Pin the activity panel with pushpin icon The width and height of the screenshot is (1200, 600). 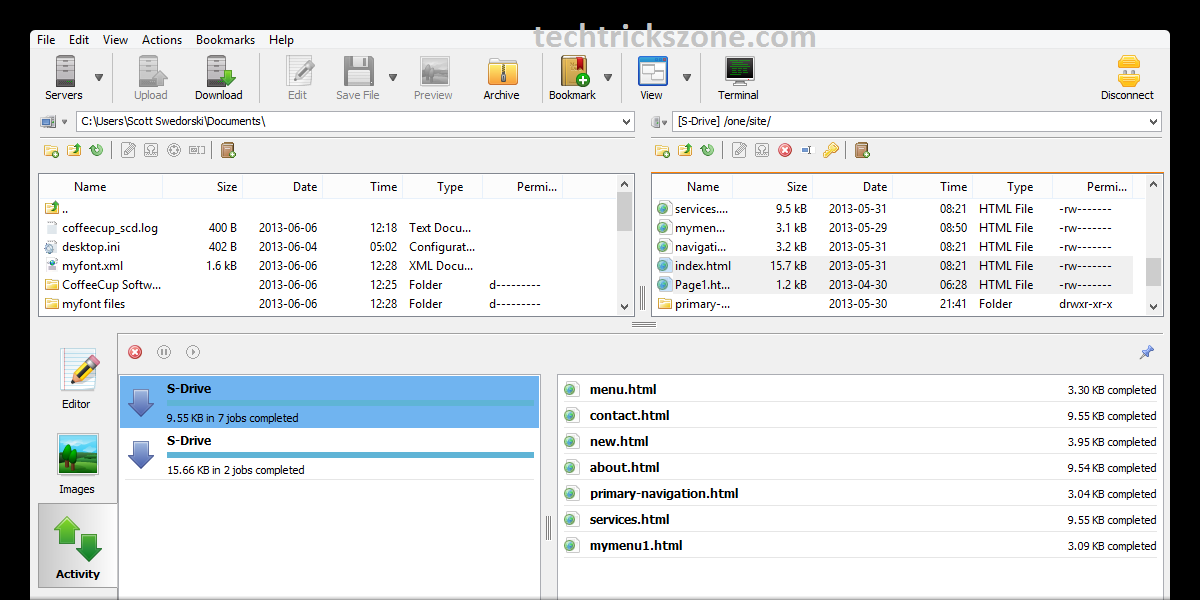tap(1146, 352)
